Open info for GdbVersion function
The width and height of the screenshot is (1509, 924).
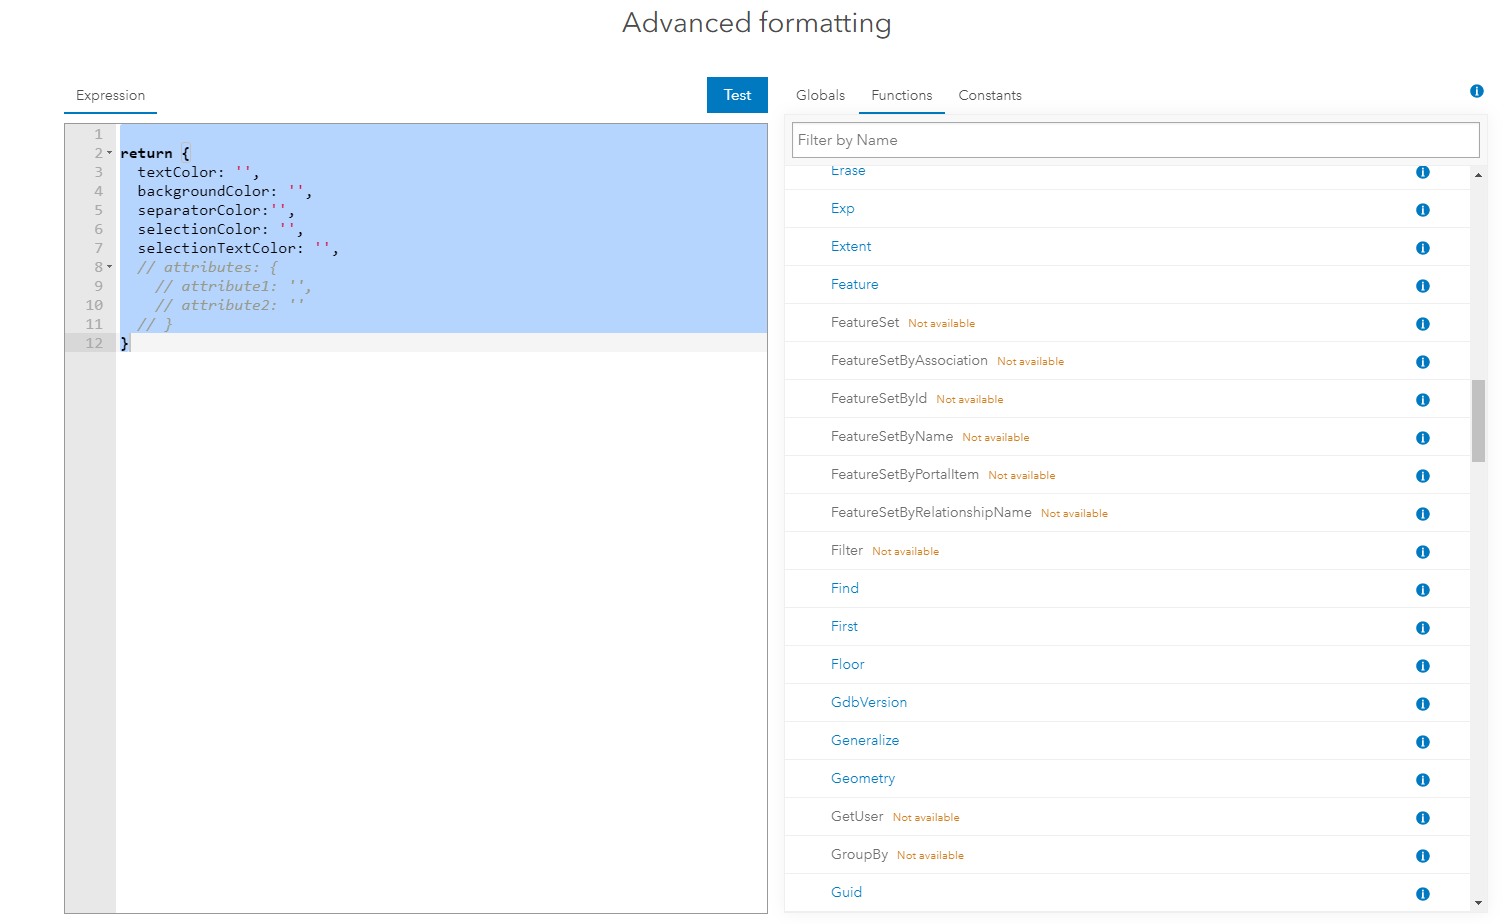(x=1422, y=704)
